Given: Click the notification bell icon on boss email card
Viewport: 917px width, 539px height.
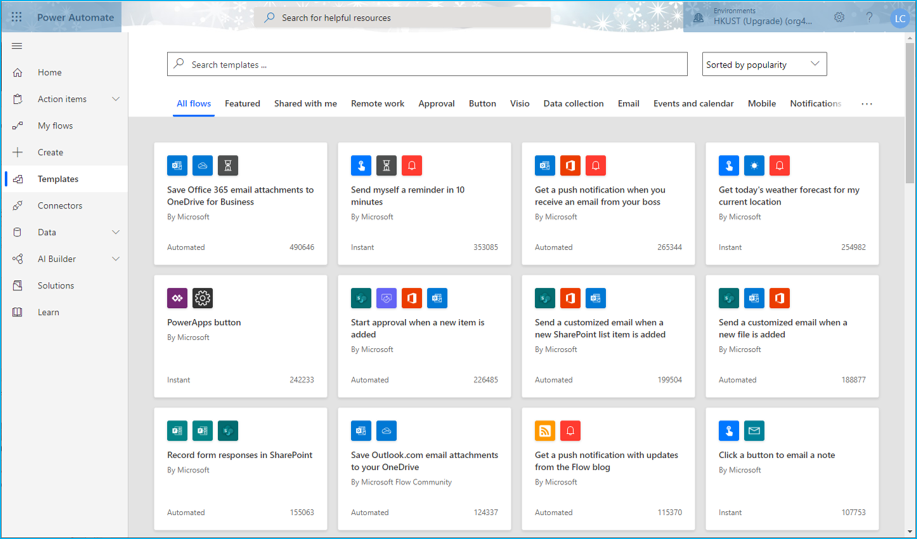Looking at the screenshot, I should pos(596,165).
